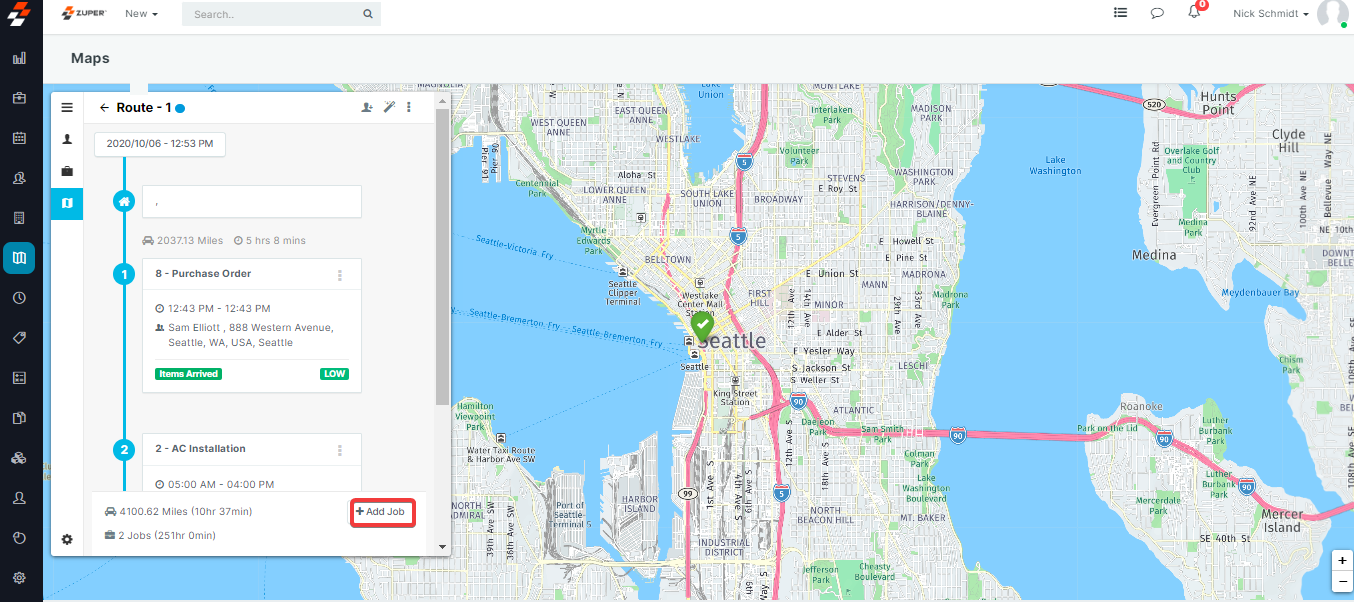
Task: Zoom in the map with plus button
Action: (1342, 562)
